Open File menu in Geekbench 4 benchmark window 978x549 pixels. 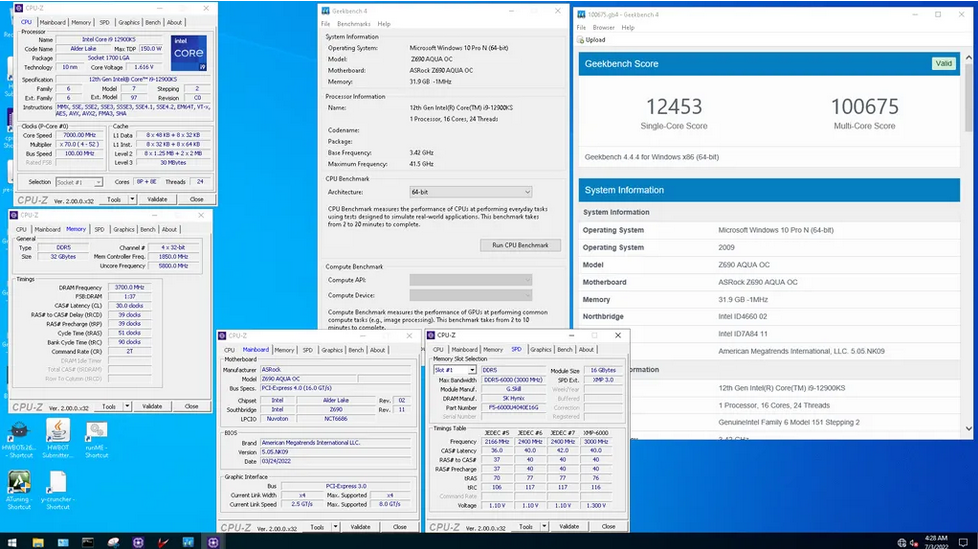[x=326, y=24]
